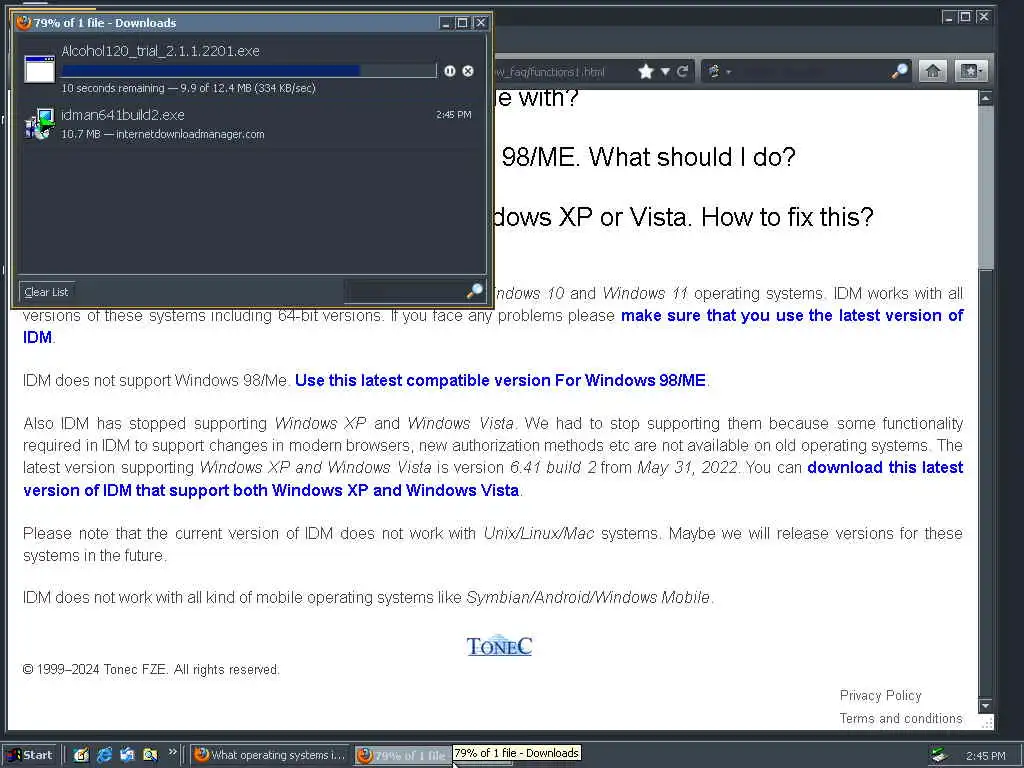Viewport: 1024px width, 768px height.
Task: Switch to '79% of 1 file' taskbar button
Action: click(403, 755)
